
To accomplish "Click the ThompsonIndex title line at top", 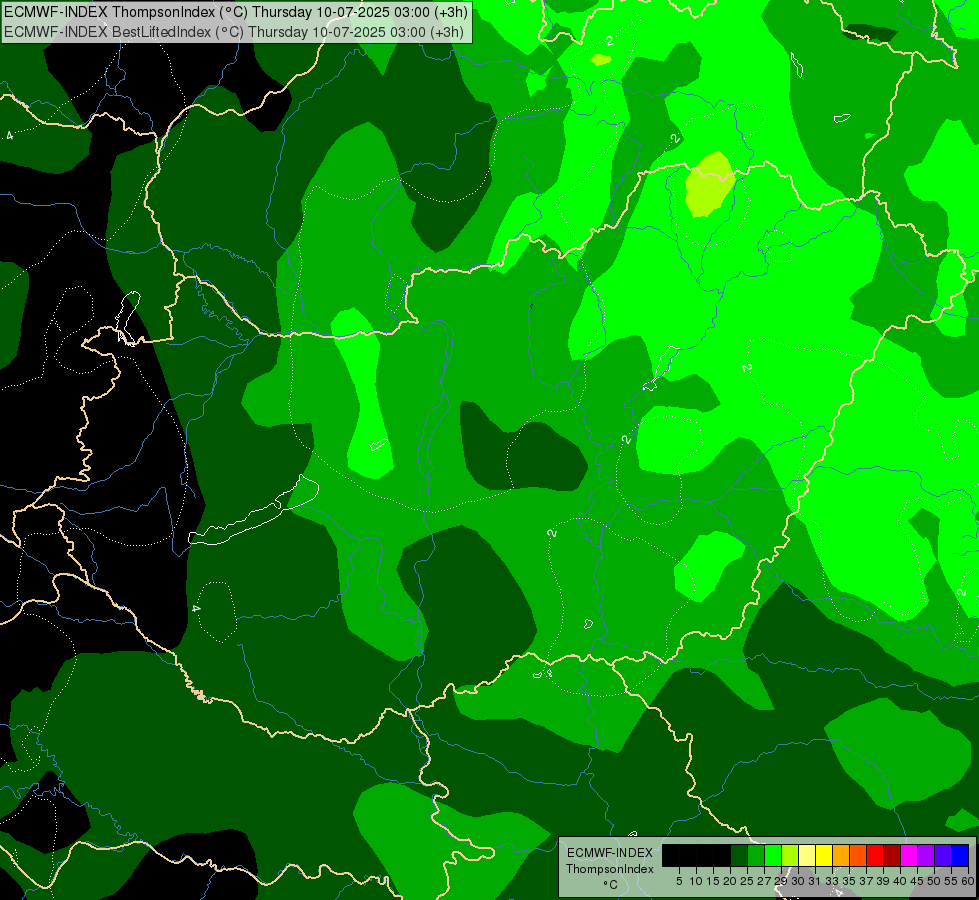I will point(235,11).
